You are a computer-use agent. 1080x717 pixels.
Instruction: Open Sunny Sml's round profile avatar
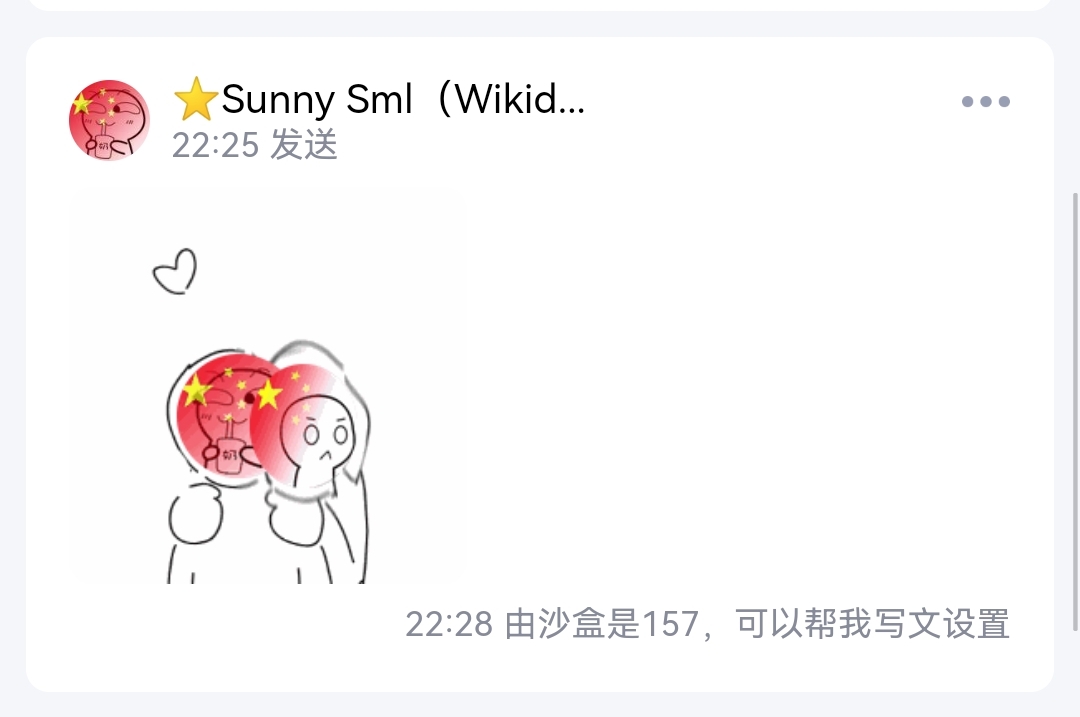(109, 121)
